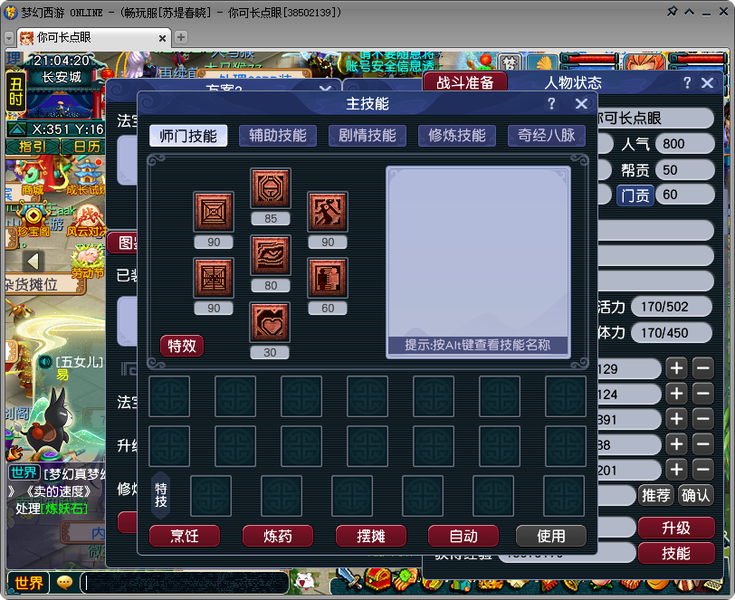Increase the attribute showing 391
Screen dimensions: 735x600
676,419
